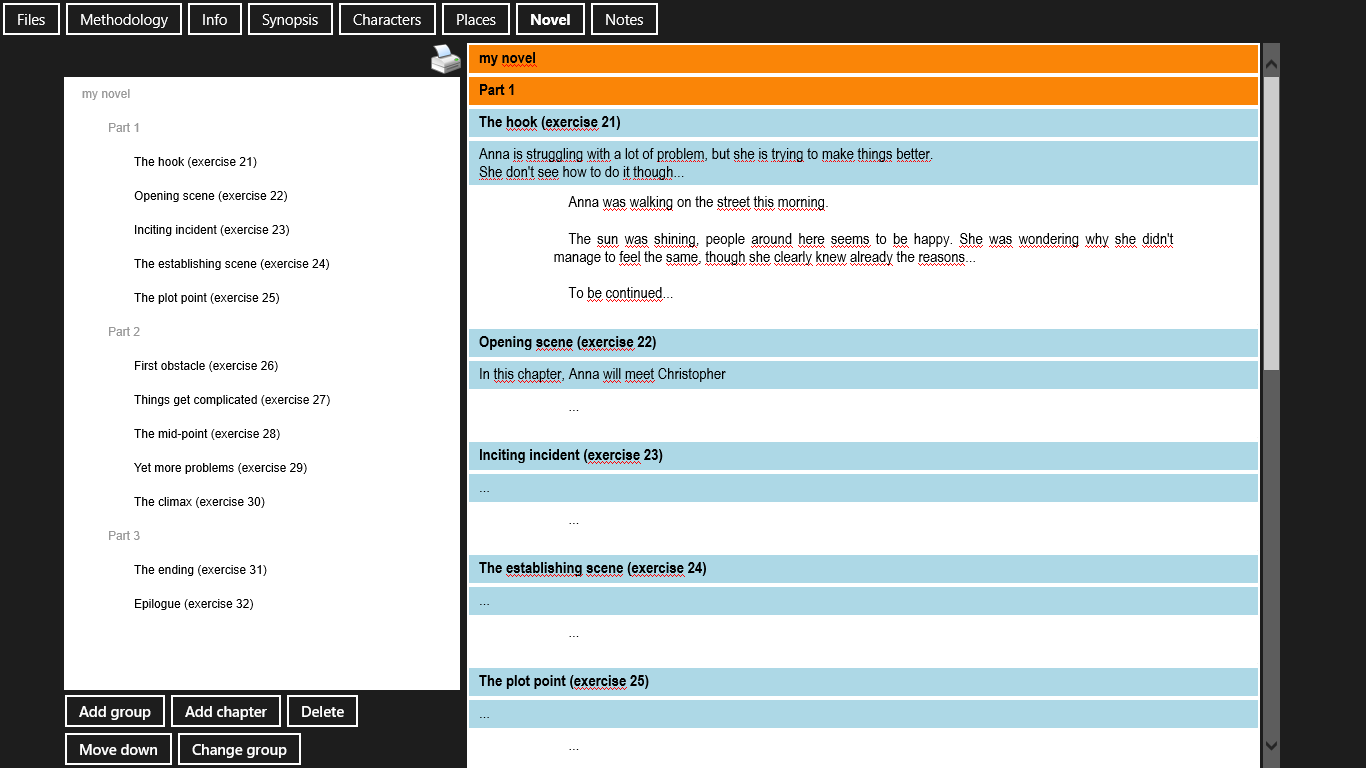1366x768 pixels.
Task: Open the Characters tab
Action: point(387,19)
